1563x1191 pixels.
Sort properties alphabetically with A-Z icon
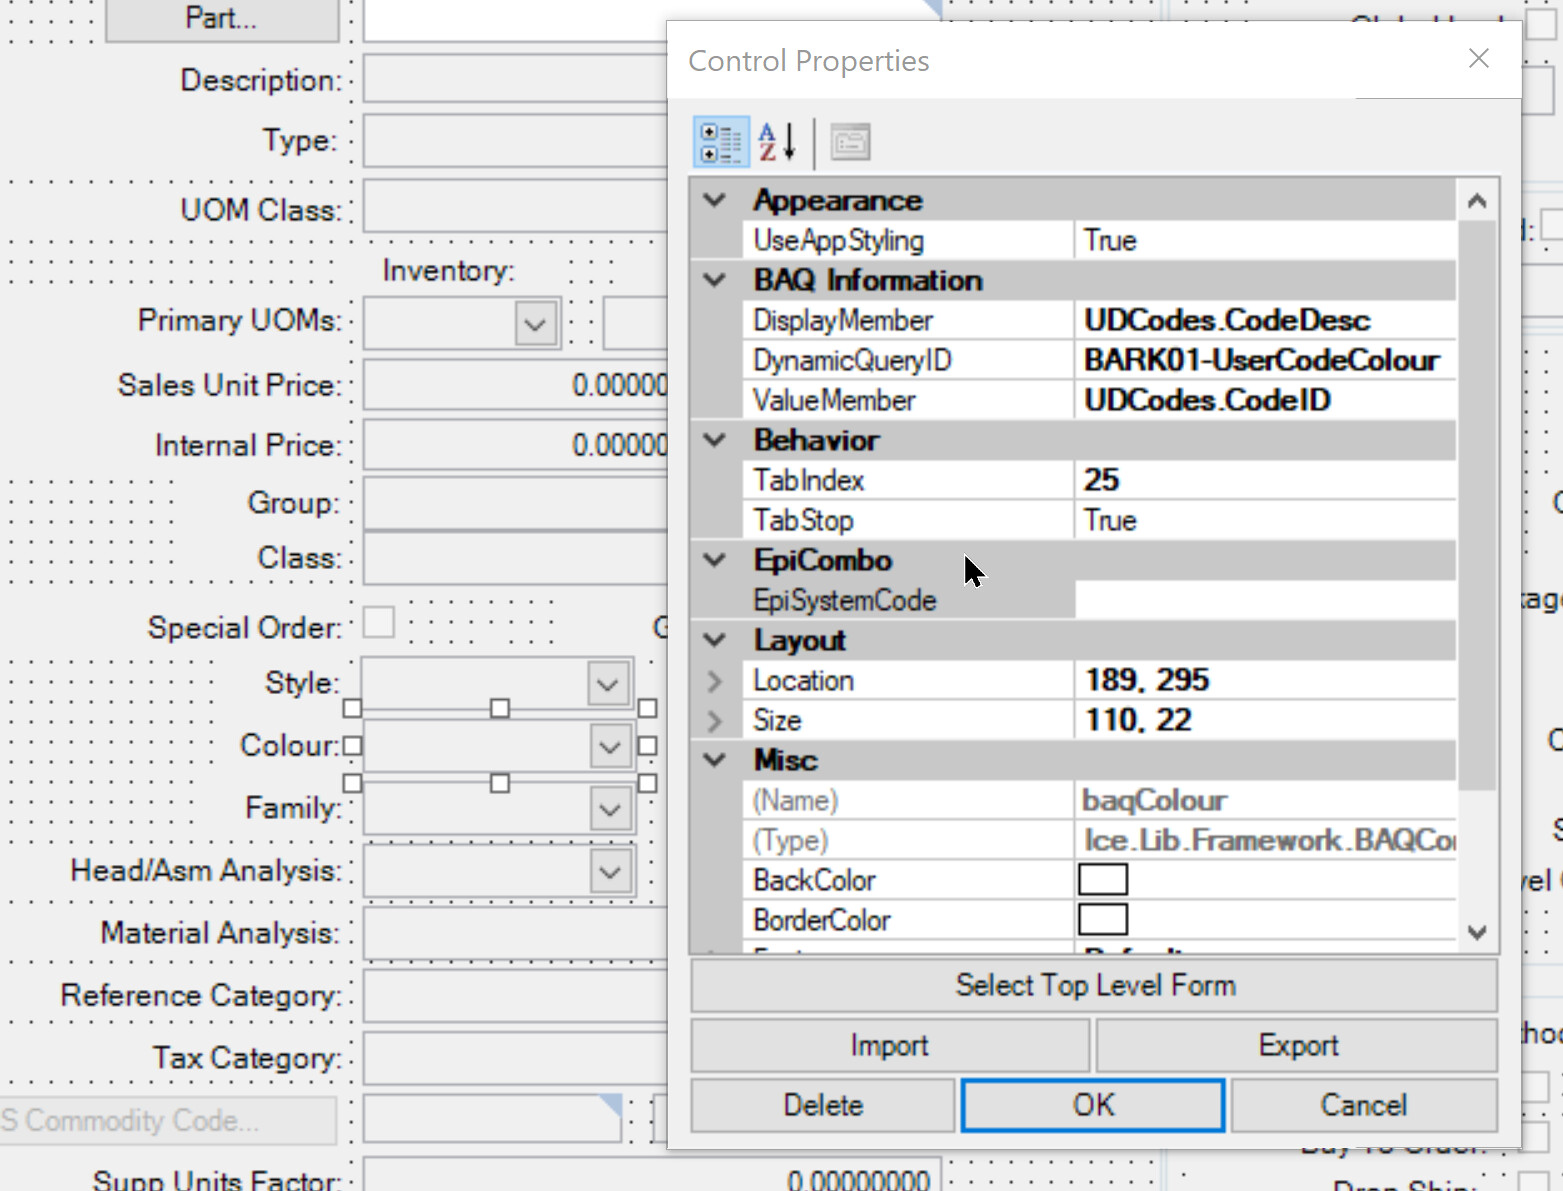point(777,142)
